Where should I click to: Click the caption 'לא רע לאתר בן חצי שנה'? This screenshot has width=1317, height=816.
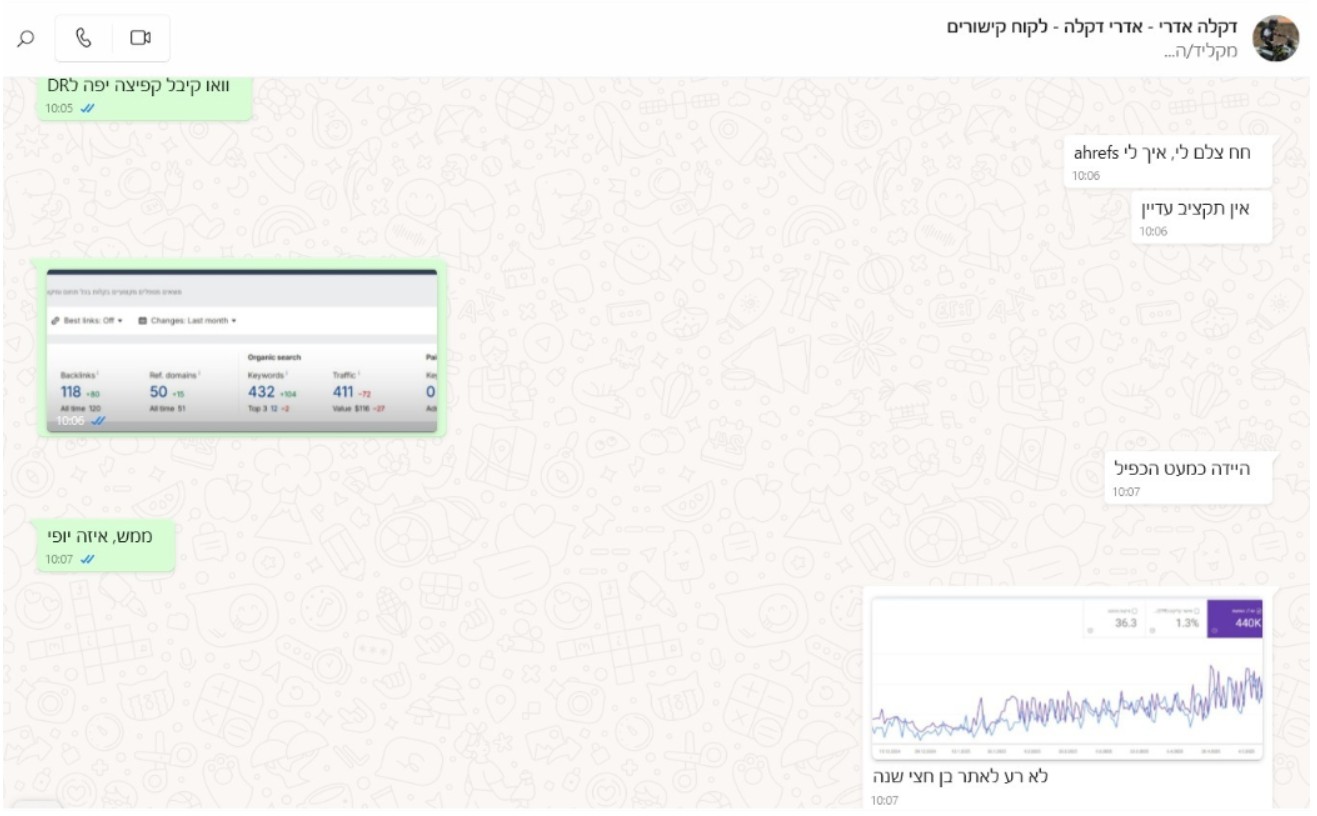tap(960, 777)
